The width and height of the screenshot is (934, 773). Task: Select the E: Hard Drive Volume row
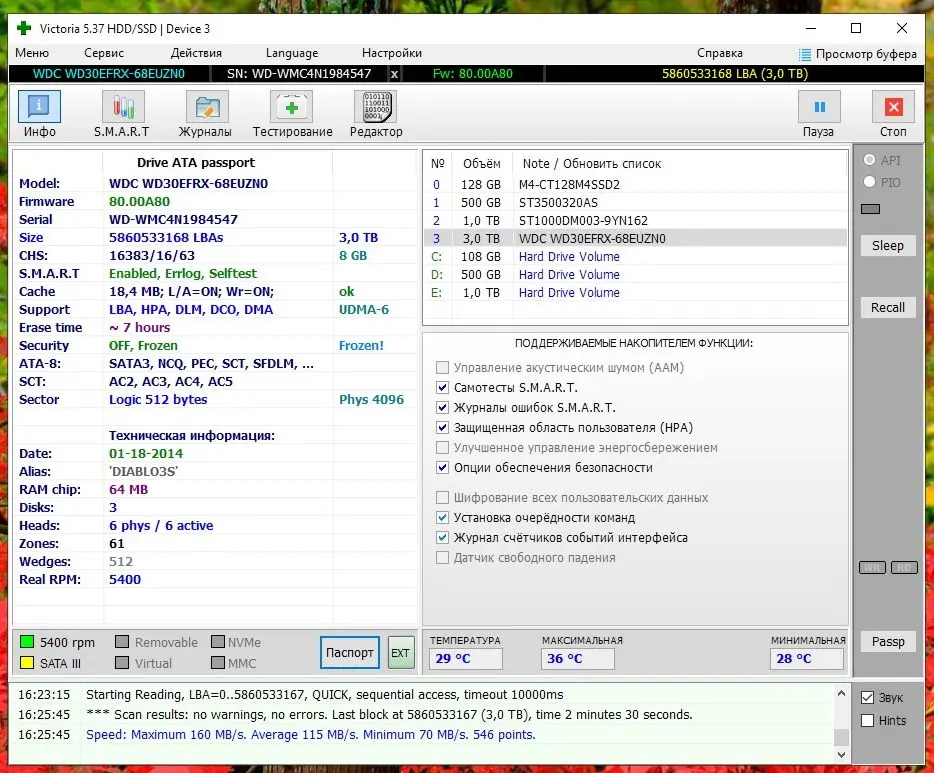coord(635,292)
